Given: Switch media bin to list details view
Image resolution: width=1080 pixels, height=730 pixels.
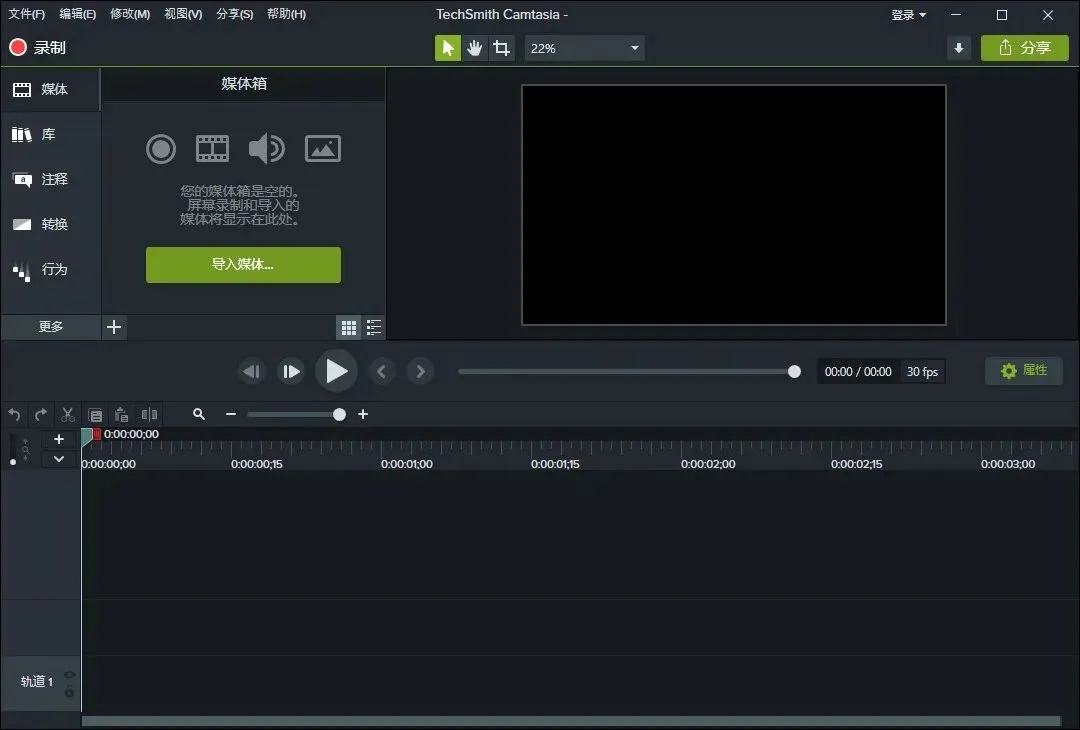Looking at the screenshot, I should coord(374,328).
